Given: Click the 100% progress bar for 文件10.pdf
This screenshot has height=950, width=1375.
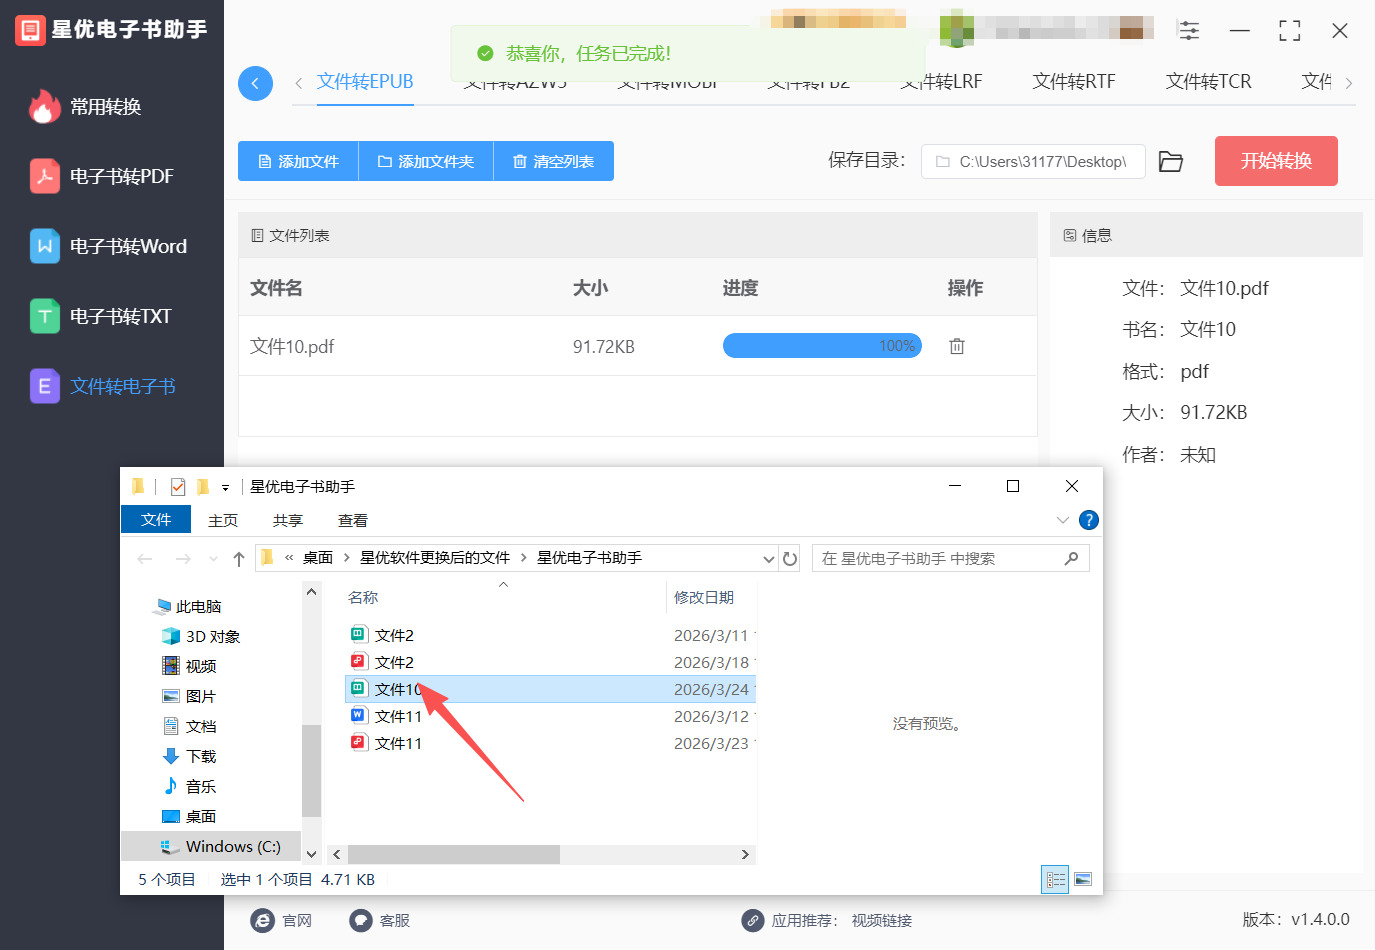Looking at the screenshot, I should [822, 346].
